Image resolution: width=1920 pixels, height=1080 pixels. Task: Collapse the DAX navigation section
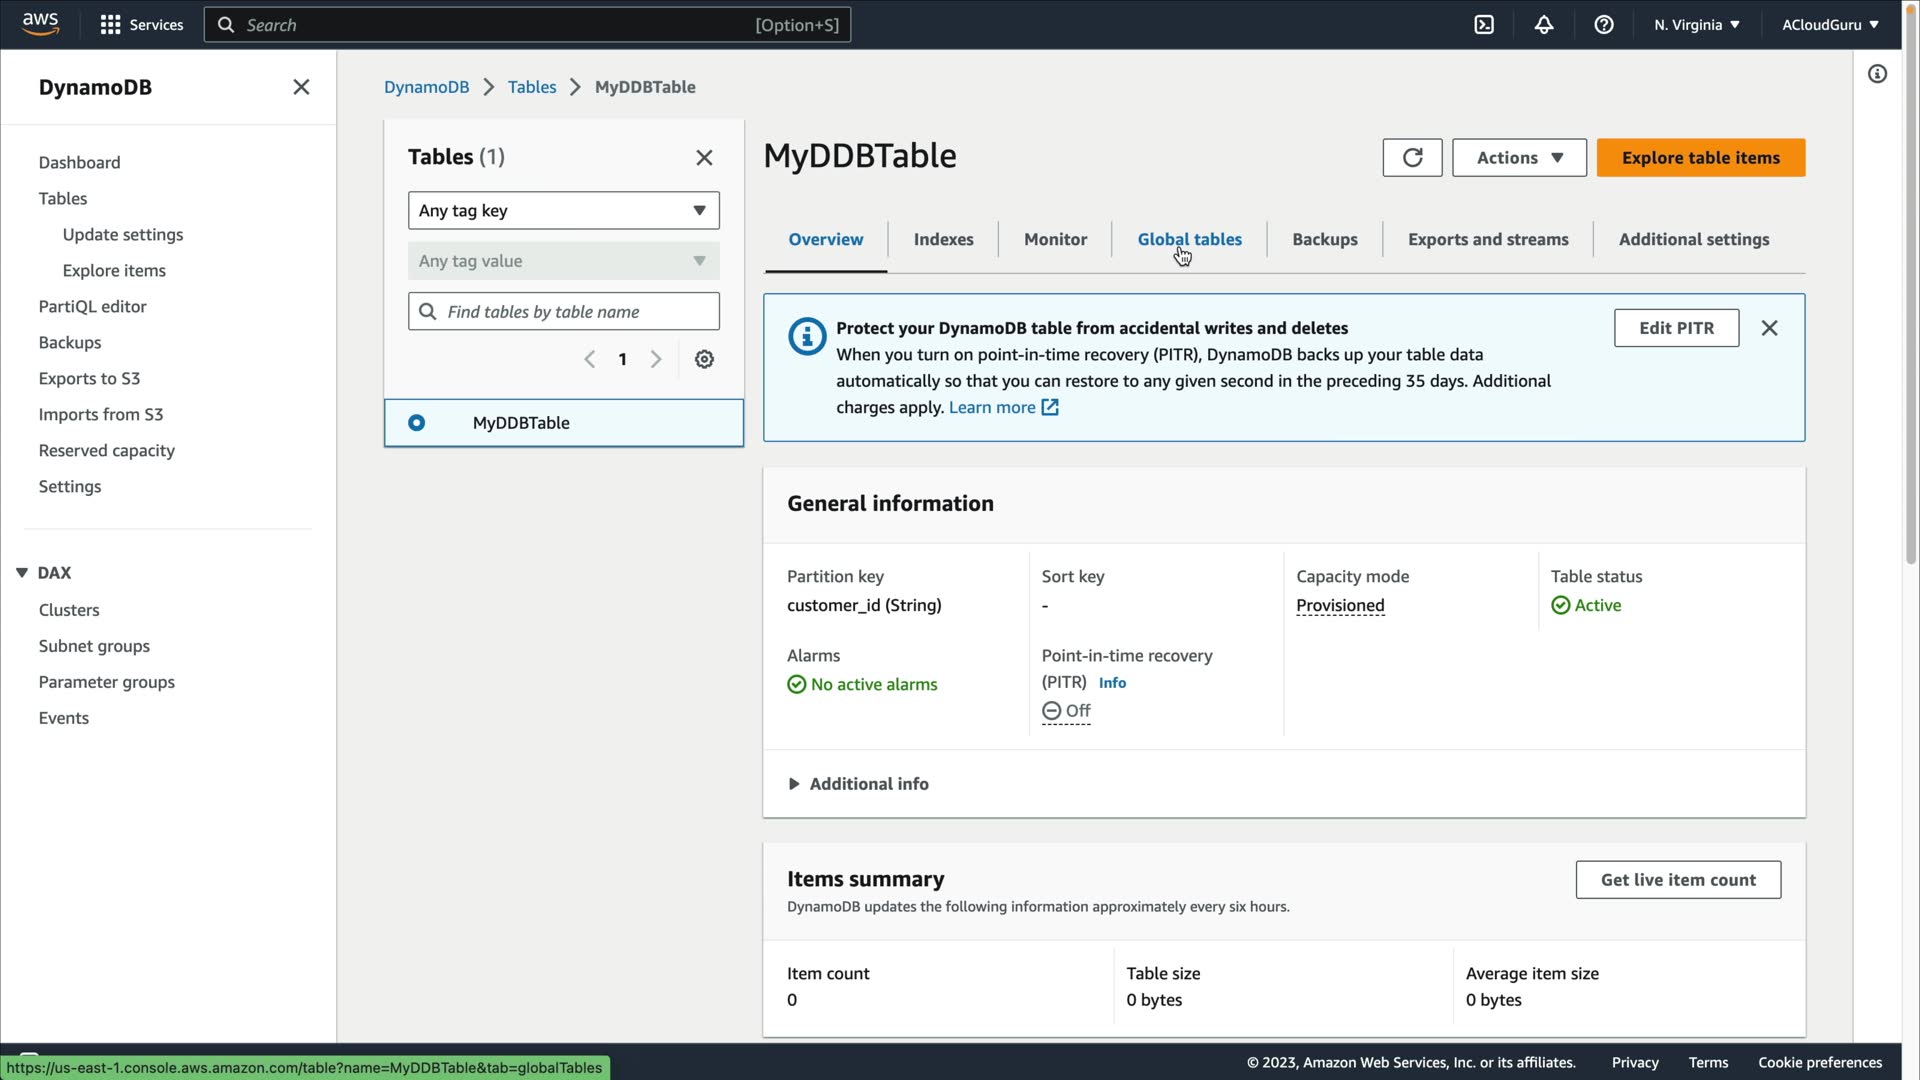click(x=22, y=573)
